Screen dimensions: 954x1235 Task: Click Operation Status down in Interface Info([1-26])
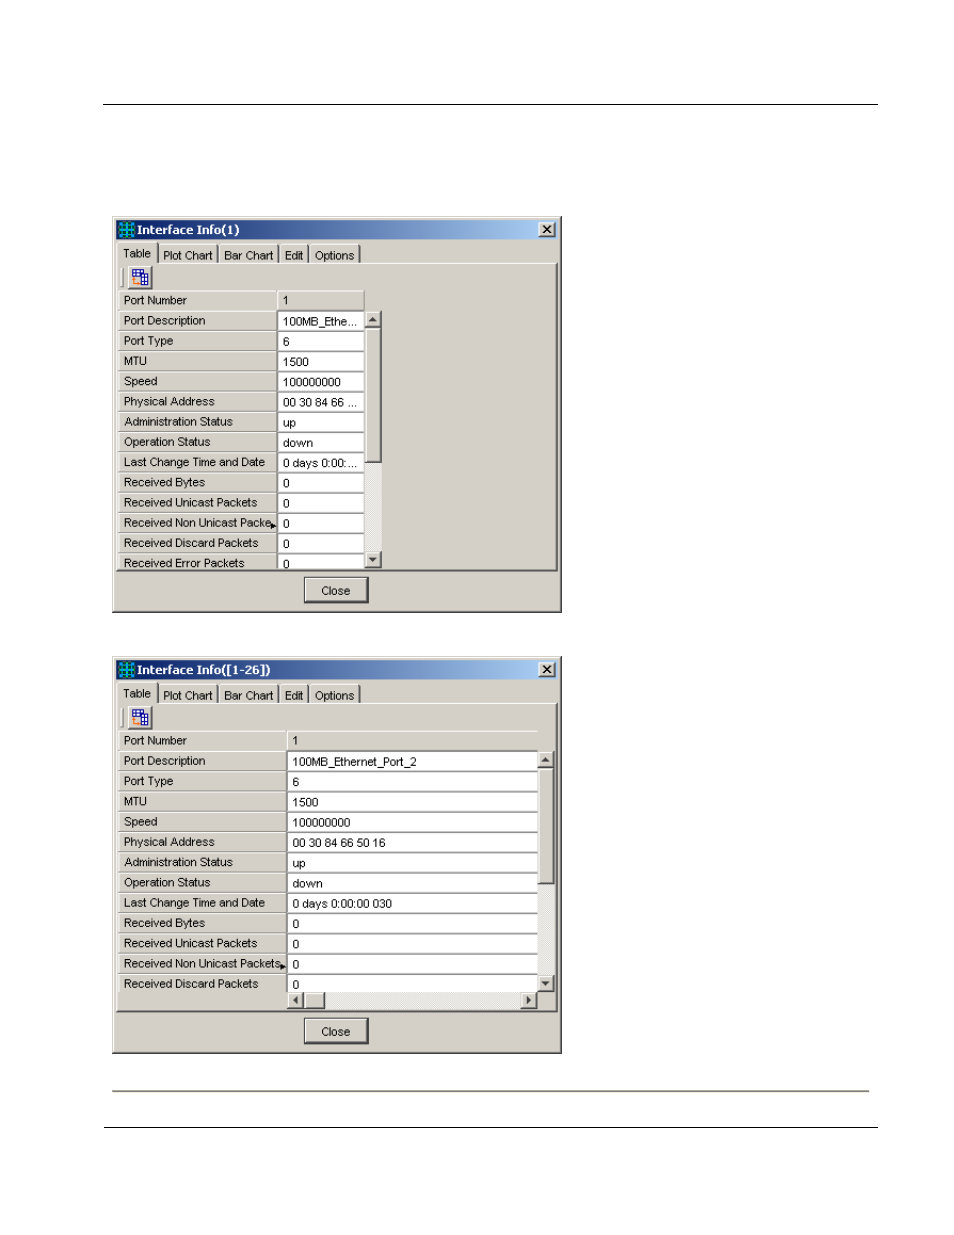click(x=412, y=883)
